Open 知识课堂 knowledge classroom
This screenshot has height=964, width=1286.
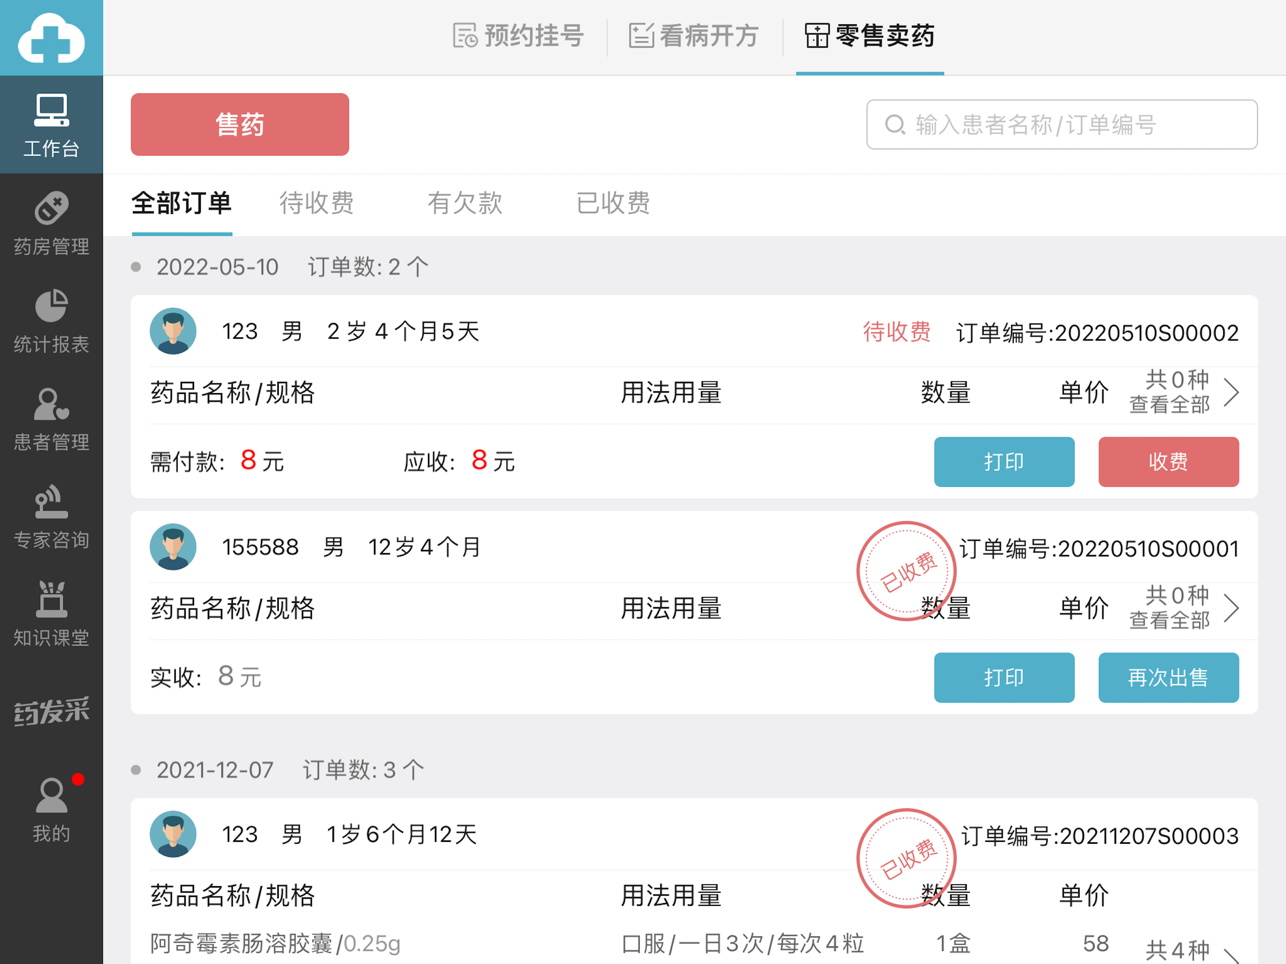click(51, 614)
